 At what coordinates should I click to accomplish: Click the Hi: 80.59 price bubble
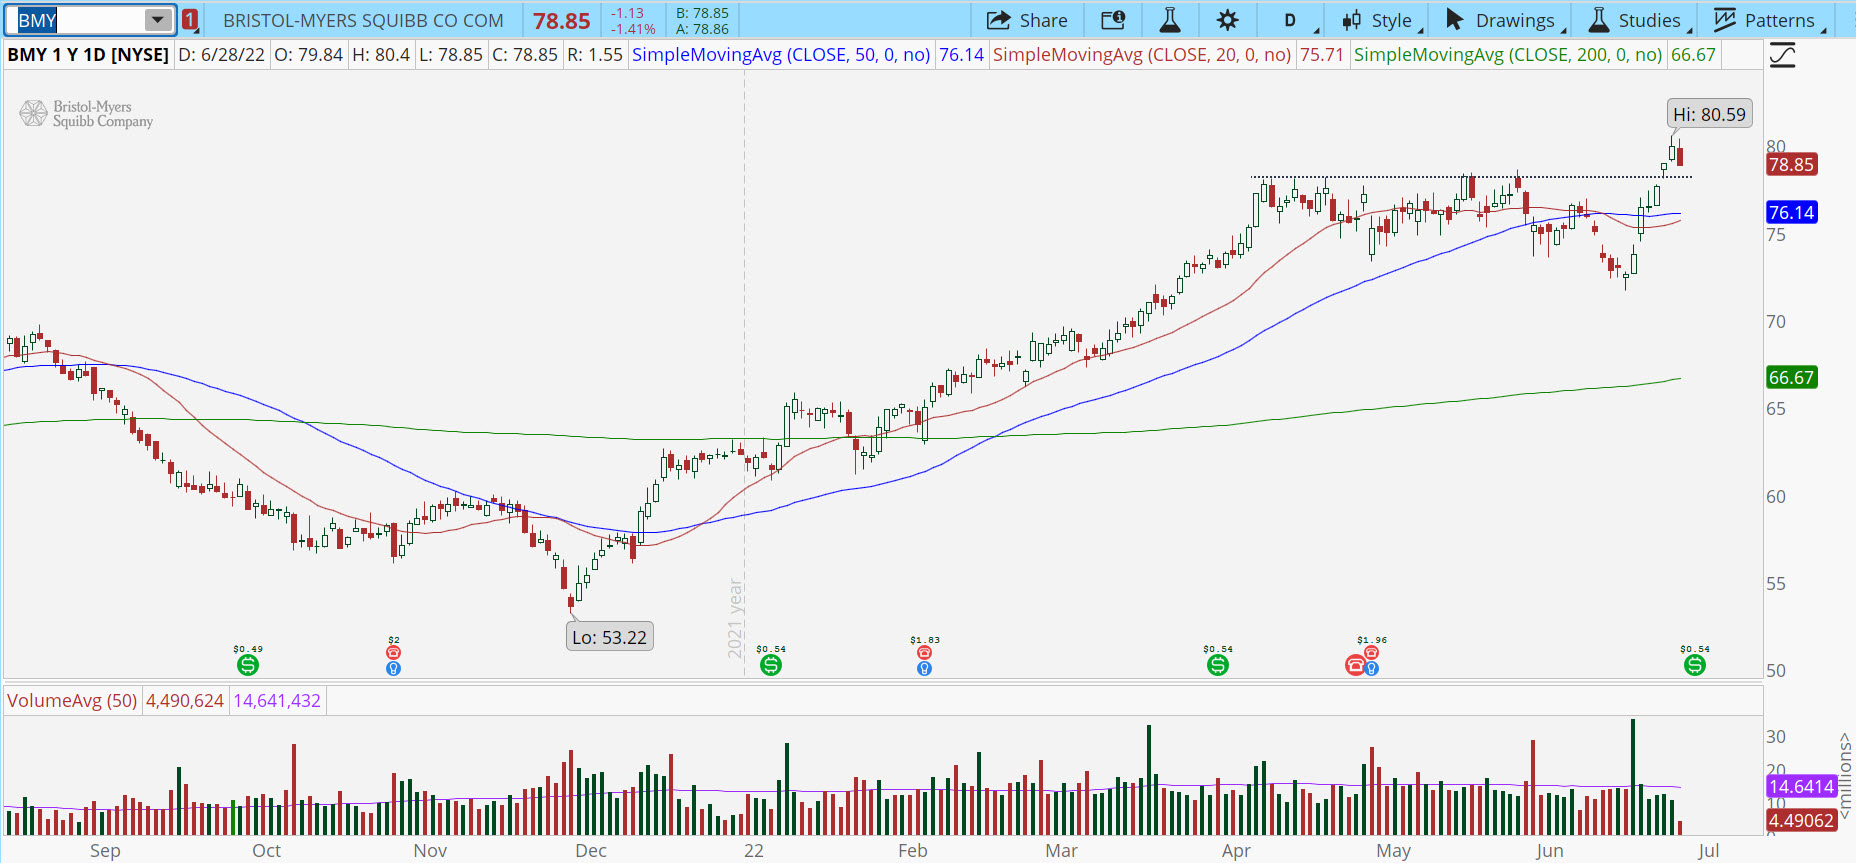1709,114
